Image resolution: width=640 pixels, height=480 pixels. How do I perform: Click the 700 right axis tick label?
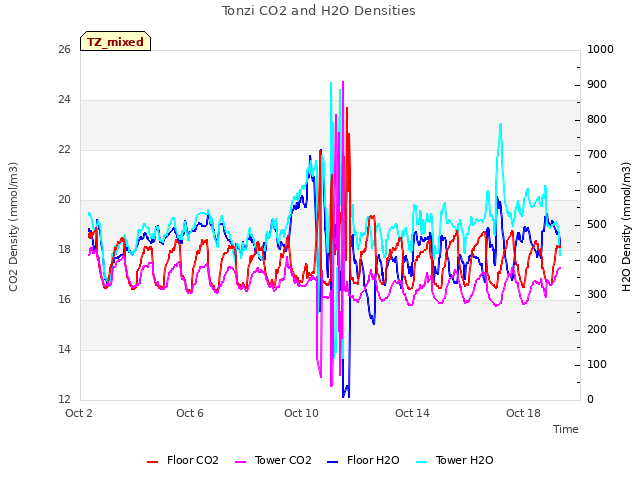click(597, 155)
